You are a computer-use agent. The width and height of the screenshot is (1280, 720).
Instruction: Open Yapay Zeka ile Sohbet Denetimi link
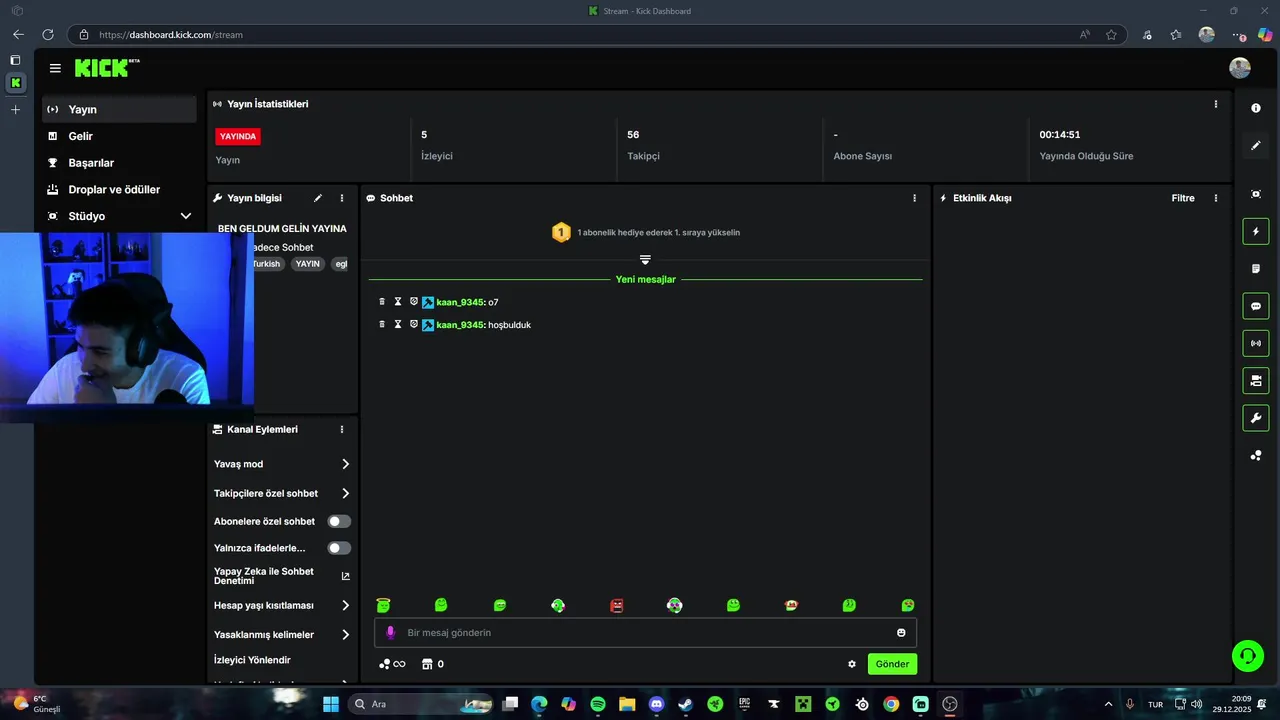click(282, 576)
